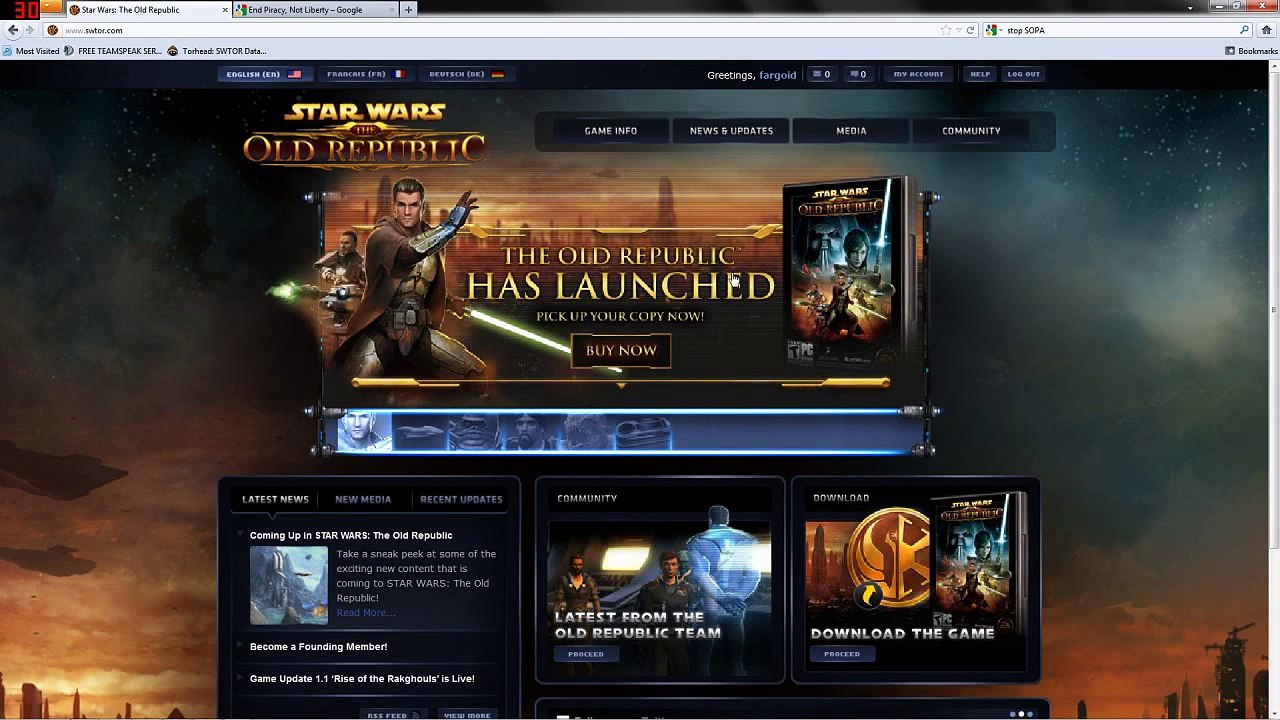Open the Community menu
The width and height of the screenshot is (1280, 720).
point(971,131)
